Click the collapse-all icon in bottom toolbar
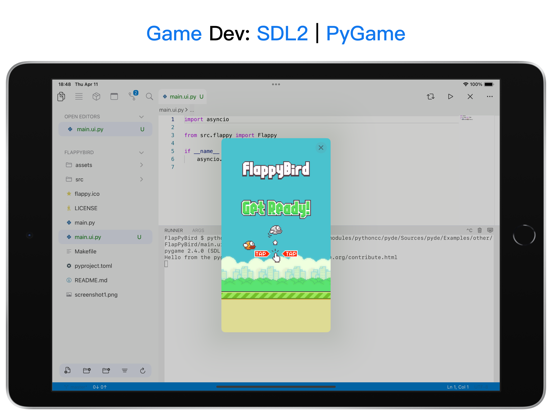 (x=125, y=370)
